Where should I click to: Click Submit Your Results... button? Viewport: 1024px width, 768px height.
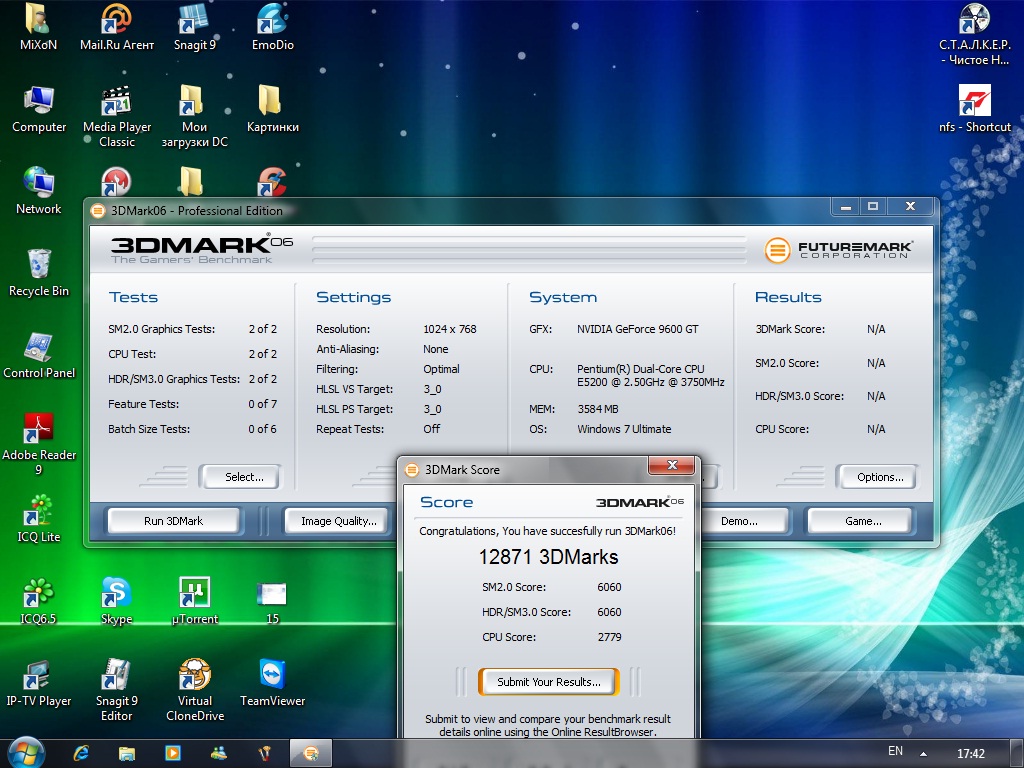pyautogui.click(x=549, y=682)
